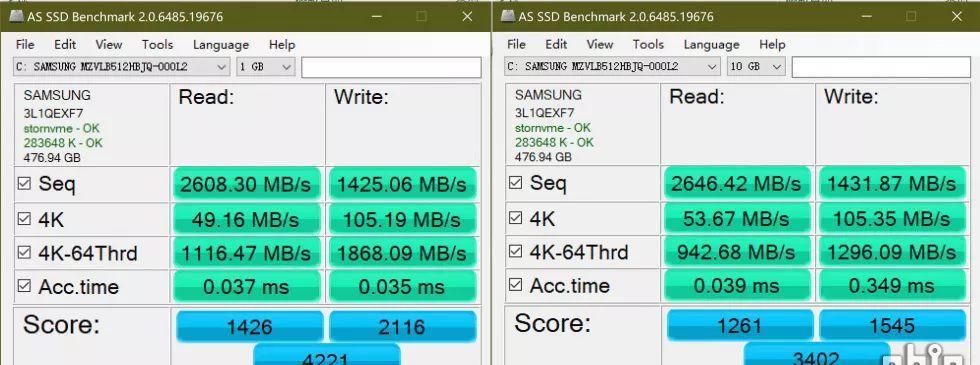980x365 pixels.
Task: Toggle Seq checkbox in right window
Action: click(516, 182)
